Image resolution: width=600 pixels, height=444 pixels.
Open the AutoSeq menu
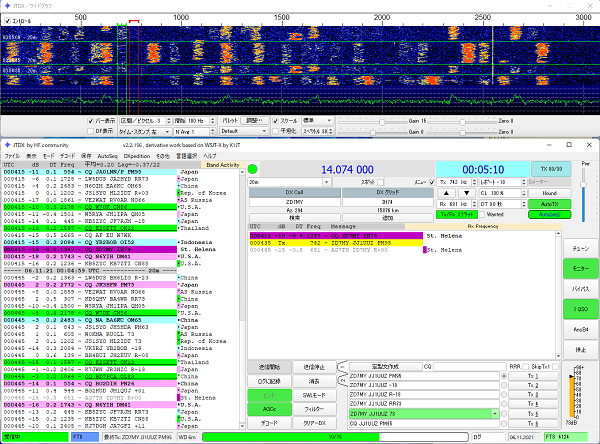click(108, 157)
